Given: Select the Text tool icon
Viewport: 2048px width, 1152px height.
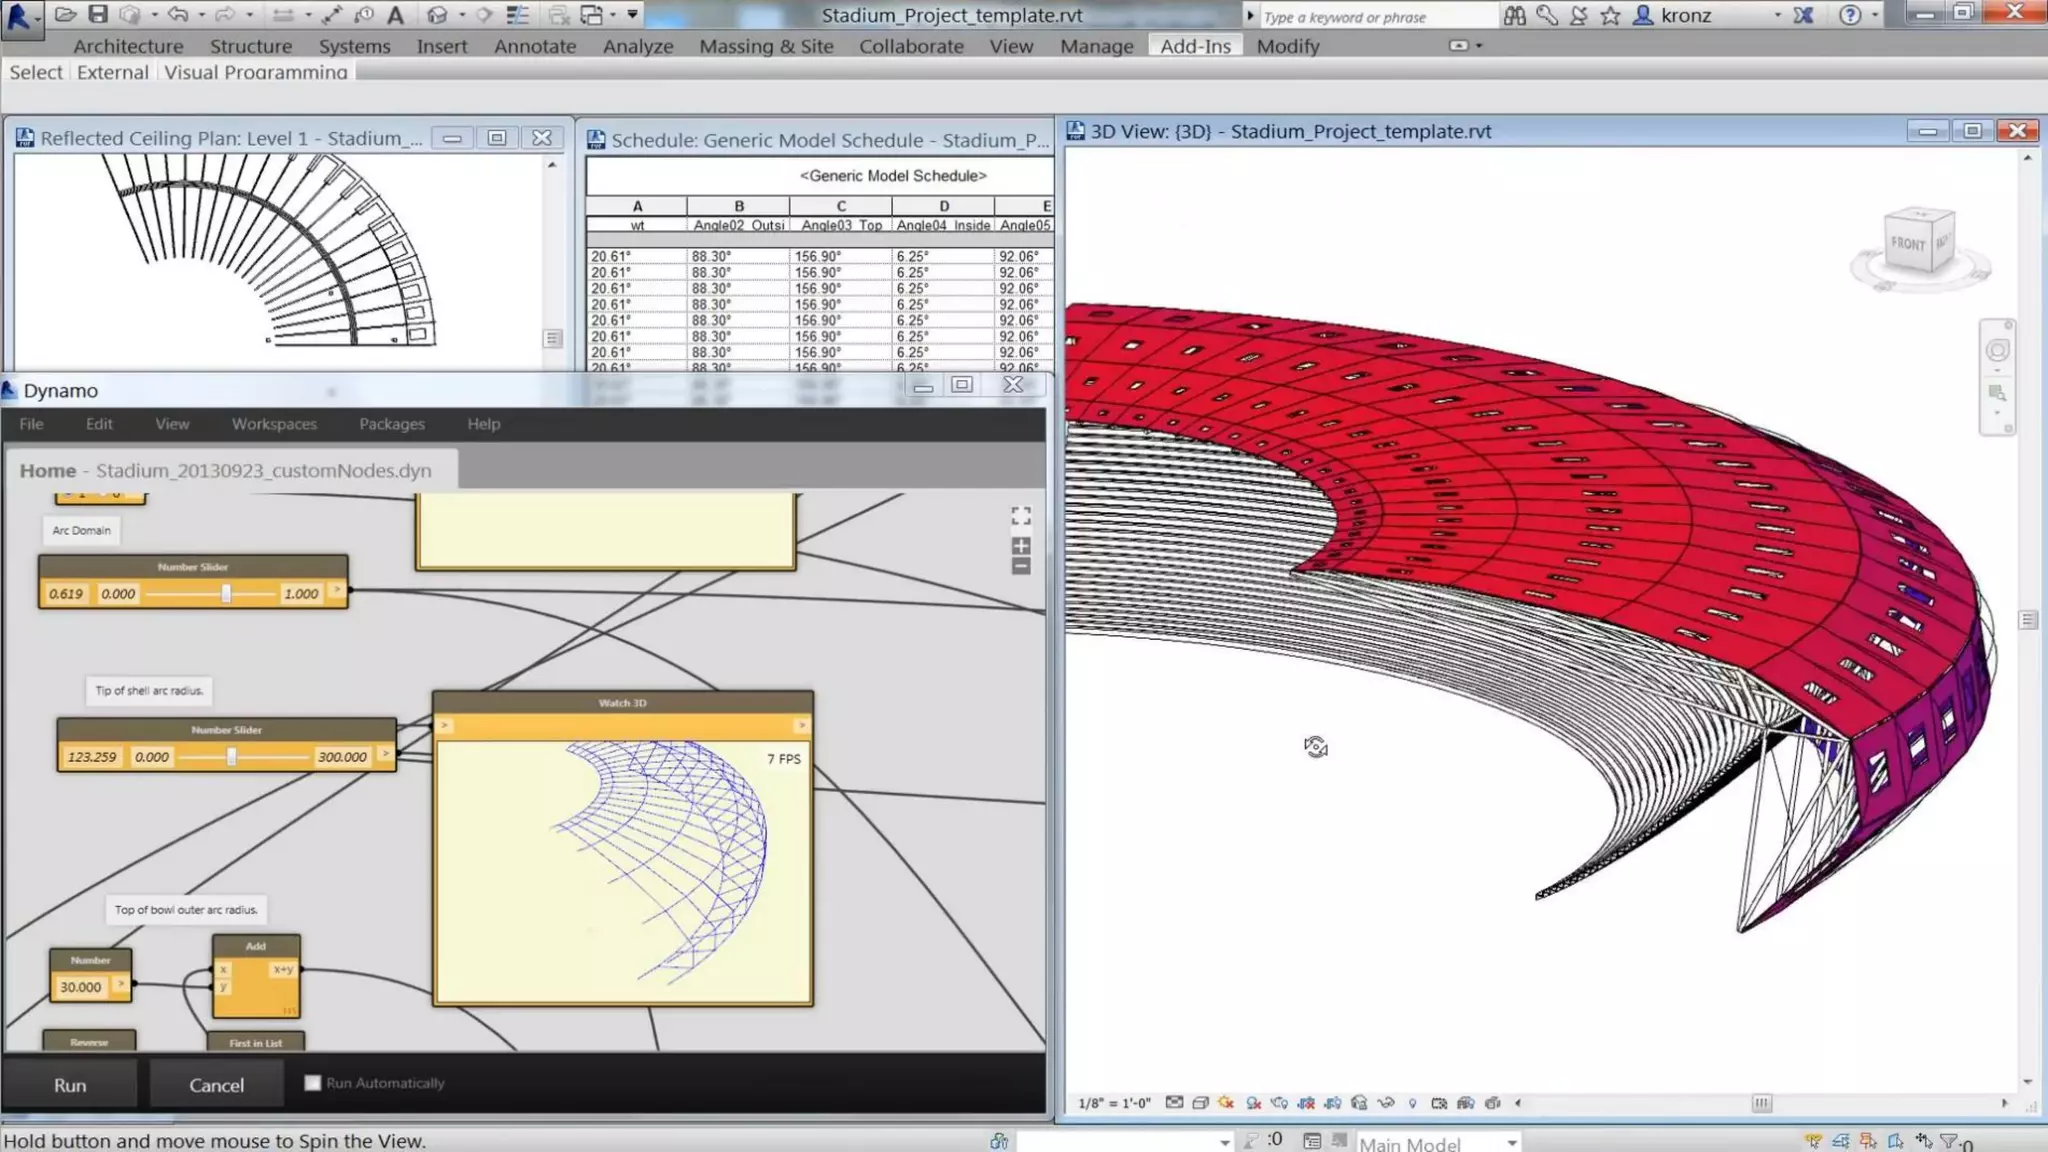Looking at the screenshot, I should pos(396,15).
